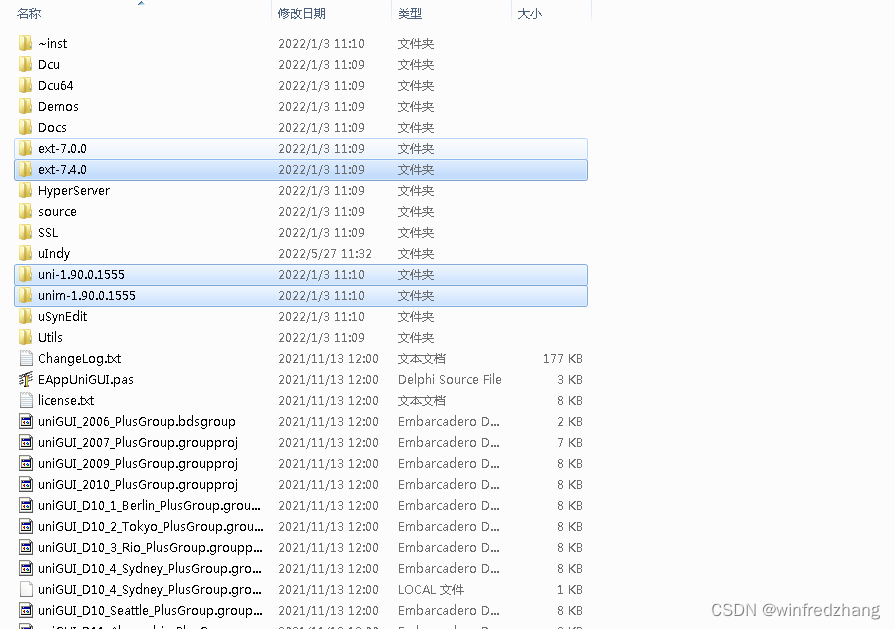Click the Dcu64 folder icon
This screenshot has width=895, height=629.
26,86
